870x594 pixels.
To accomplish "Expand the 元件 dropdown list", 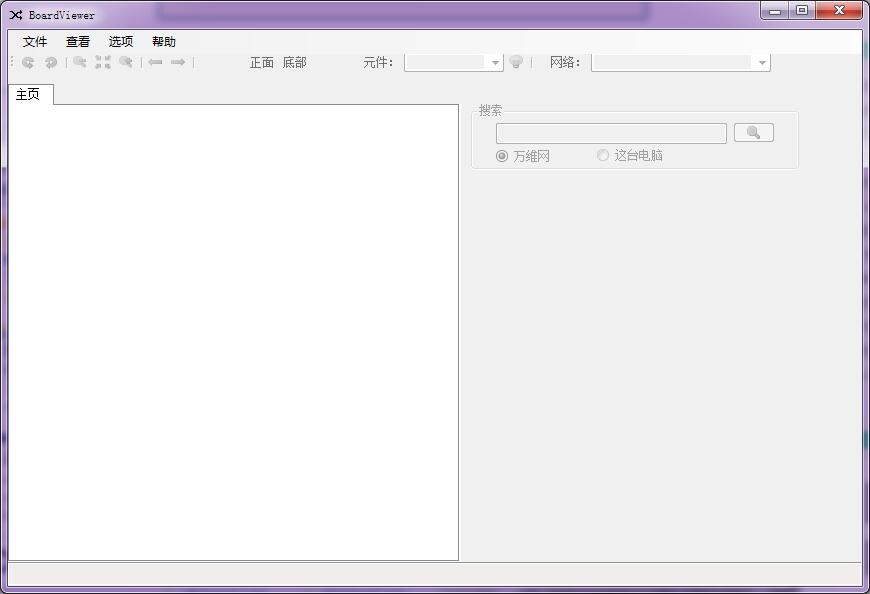I will 495,63.
